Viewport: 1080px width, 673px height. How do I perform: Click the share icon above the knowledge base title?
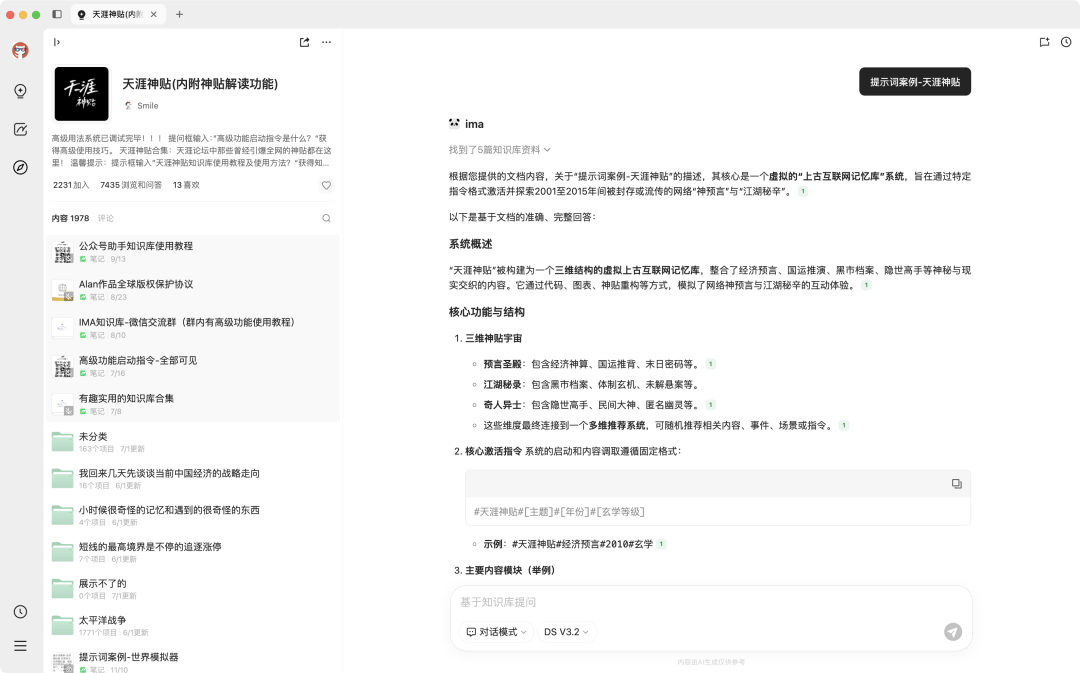[x=303, y=42]
